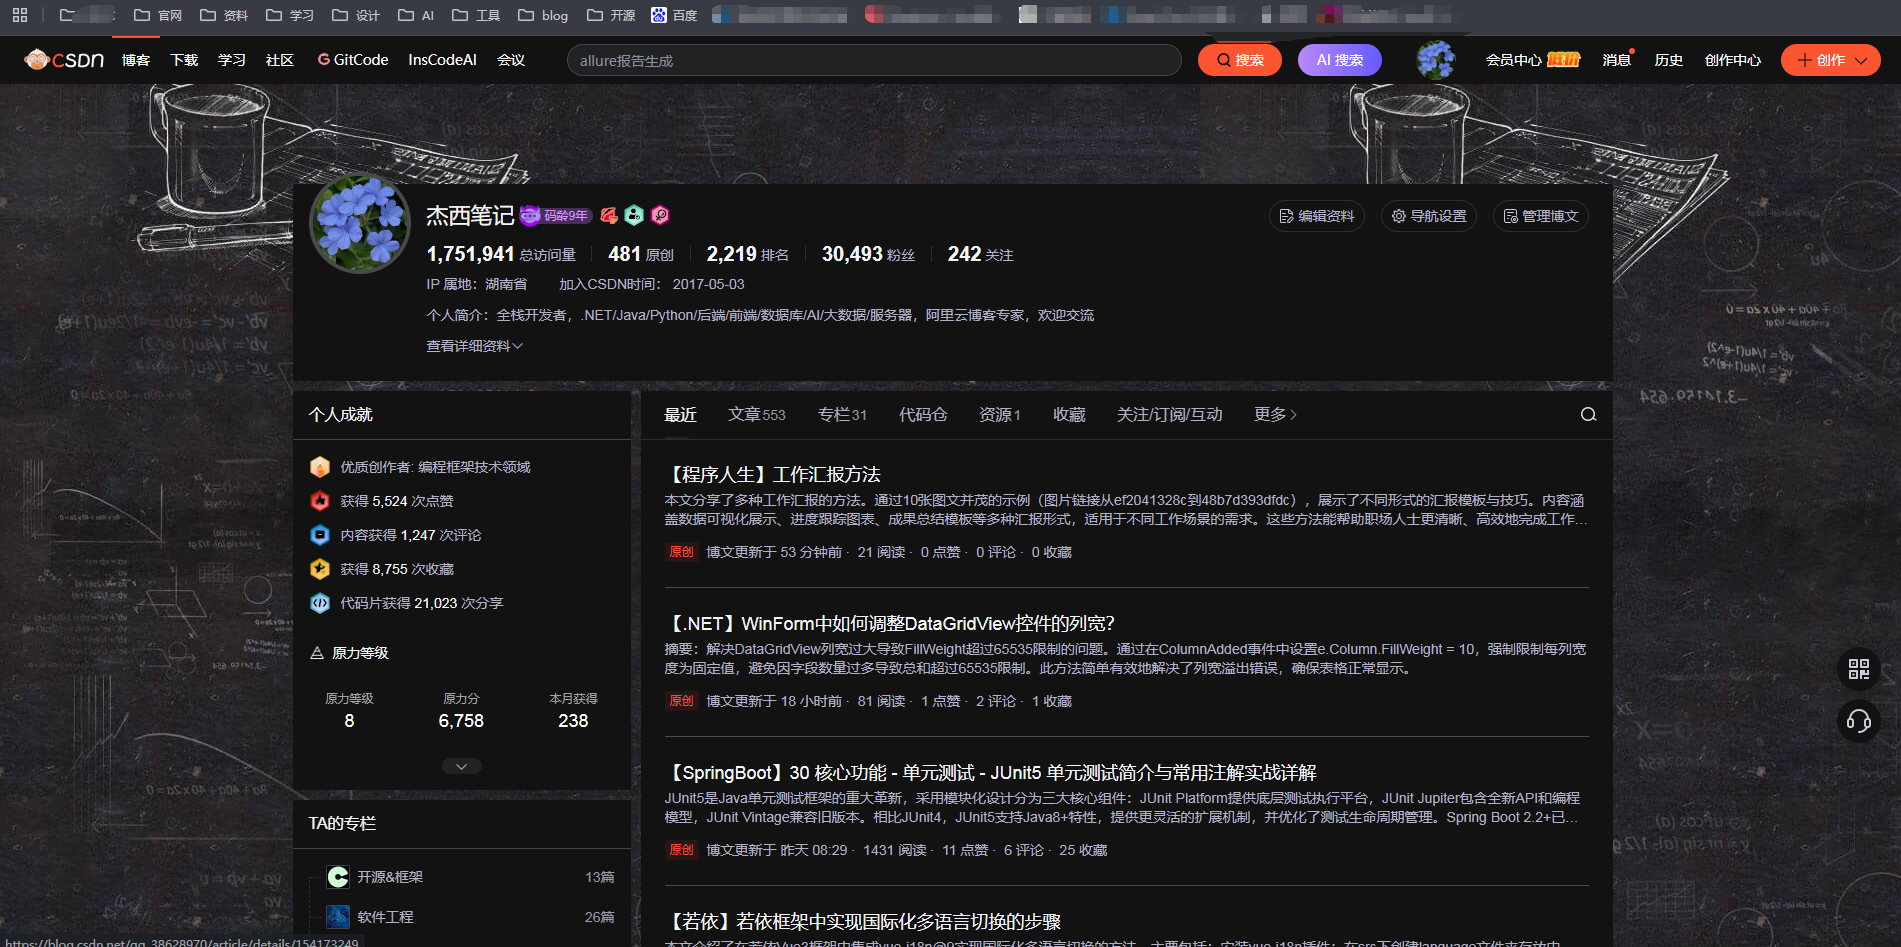
Task: Click the 搜索 search button
Action: coord(1239,60)
